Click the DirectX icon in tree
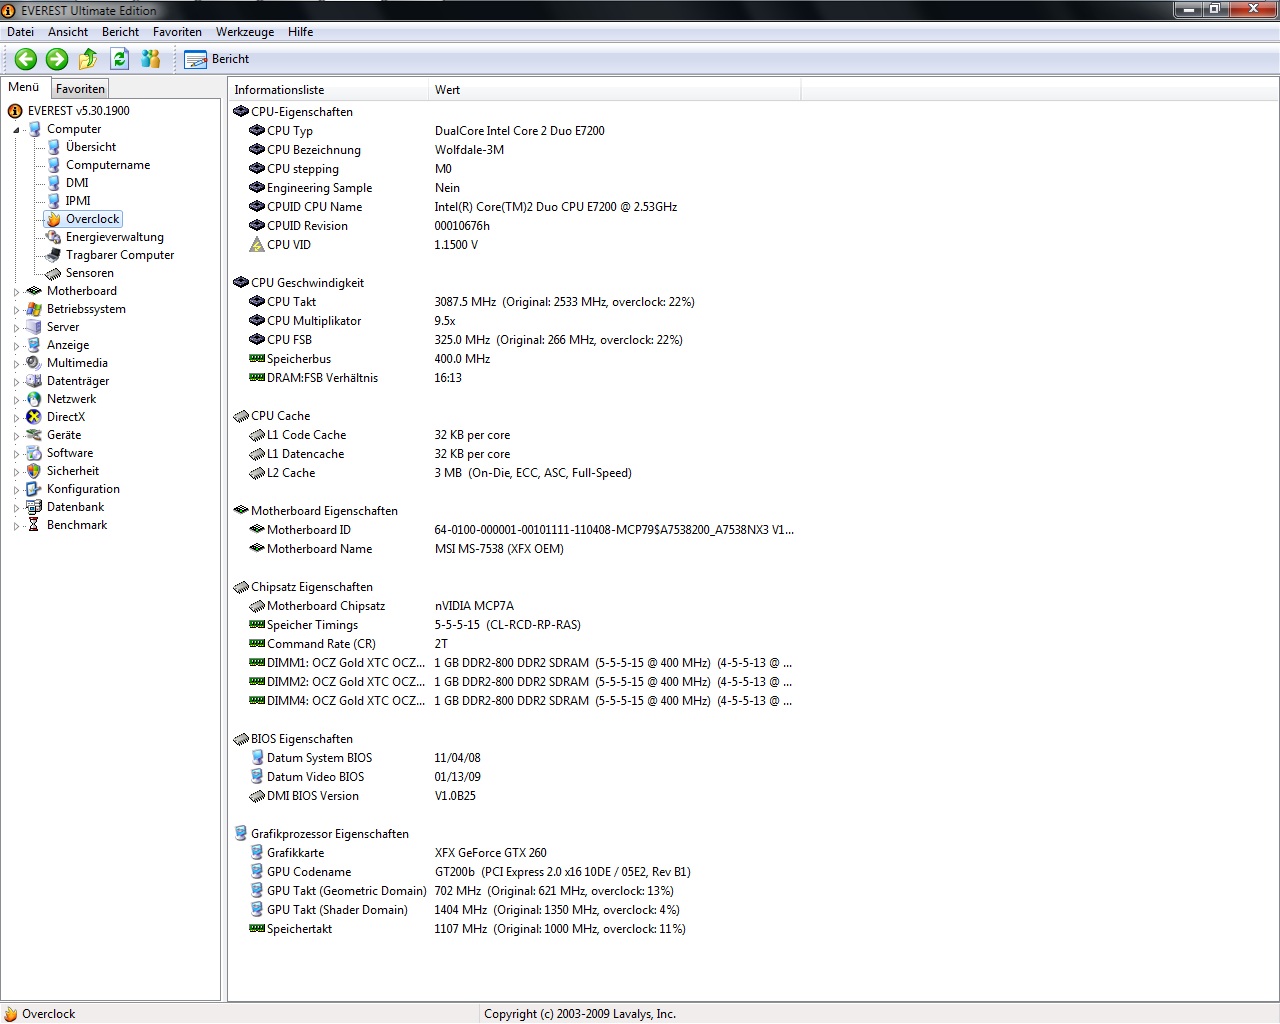This screenshot has width=1280, height=1024. tap(34, 417)
